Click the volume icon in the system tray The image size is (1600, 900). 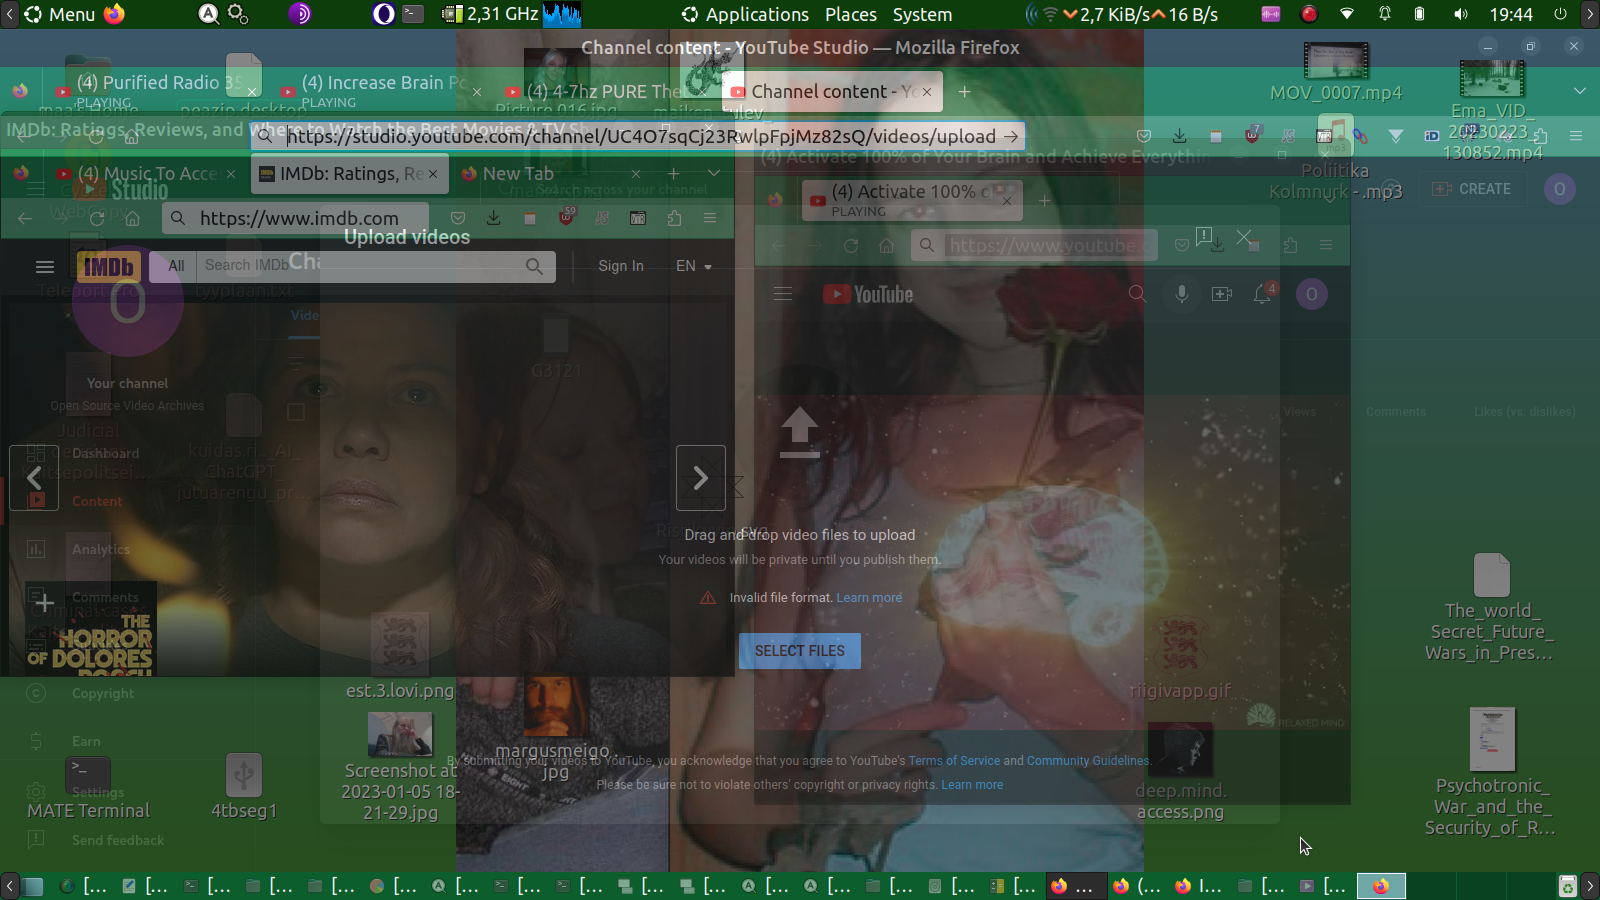(1461, 14)
